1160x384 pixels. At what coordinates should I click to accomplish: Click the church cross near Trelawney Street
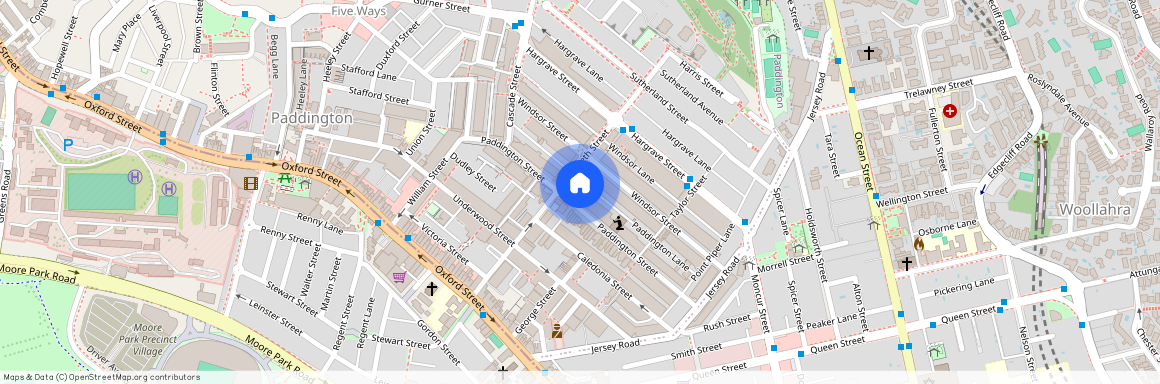coord(869,53)
